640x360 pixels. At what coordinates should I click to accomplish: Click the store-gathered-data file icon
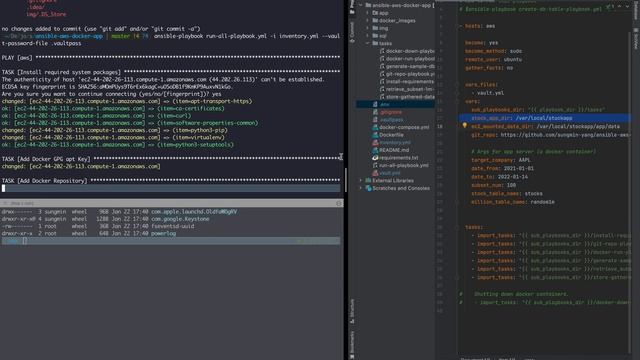[382, 97]
